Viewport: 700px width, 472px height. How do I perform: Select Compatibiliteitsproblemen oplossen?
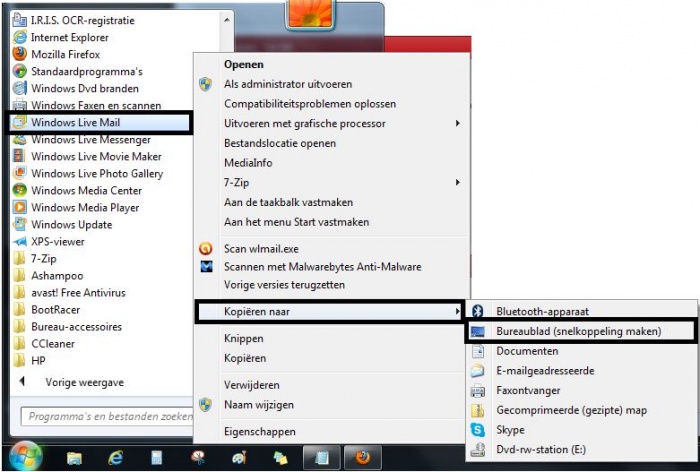310,104
